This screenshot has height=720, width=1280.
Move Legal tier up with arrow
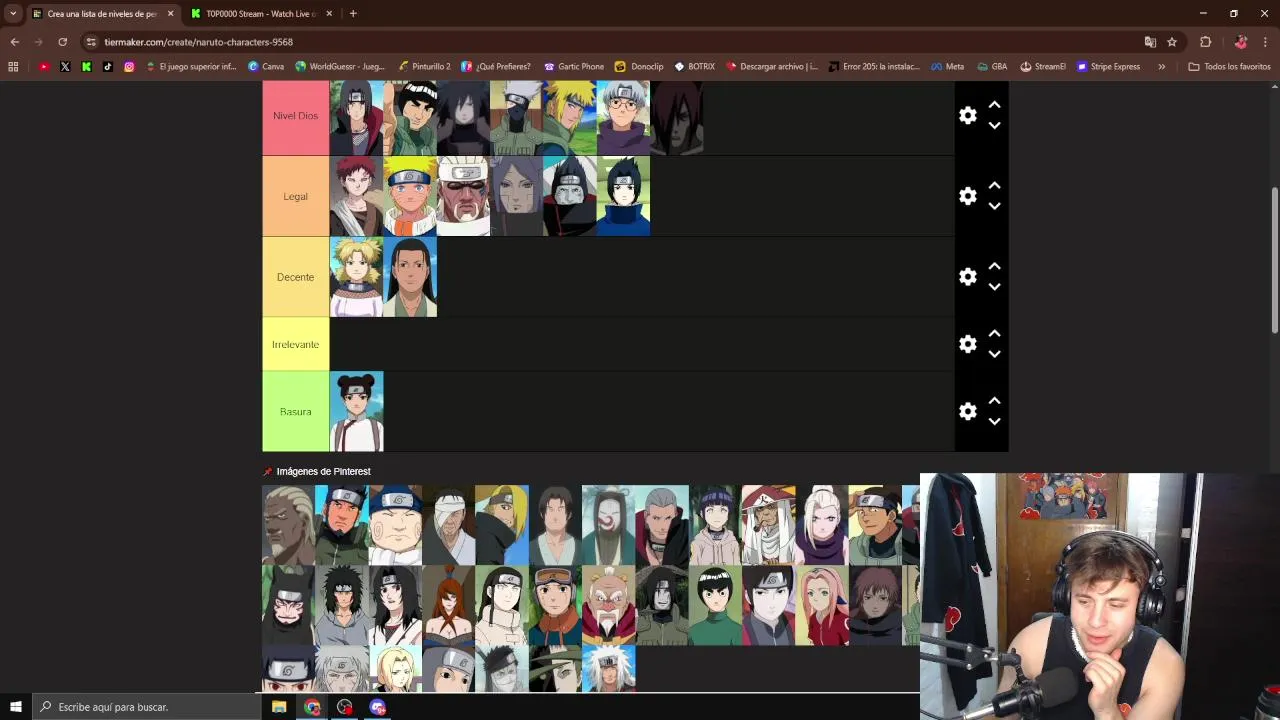coord(994,186)
